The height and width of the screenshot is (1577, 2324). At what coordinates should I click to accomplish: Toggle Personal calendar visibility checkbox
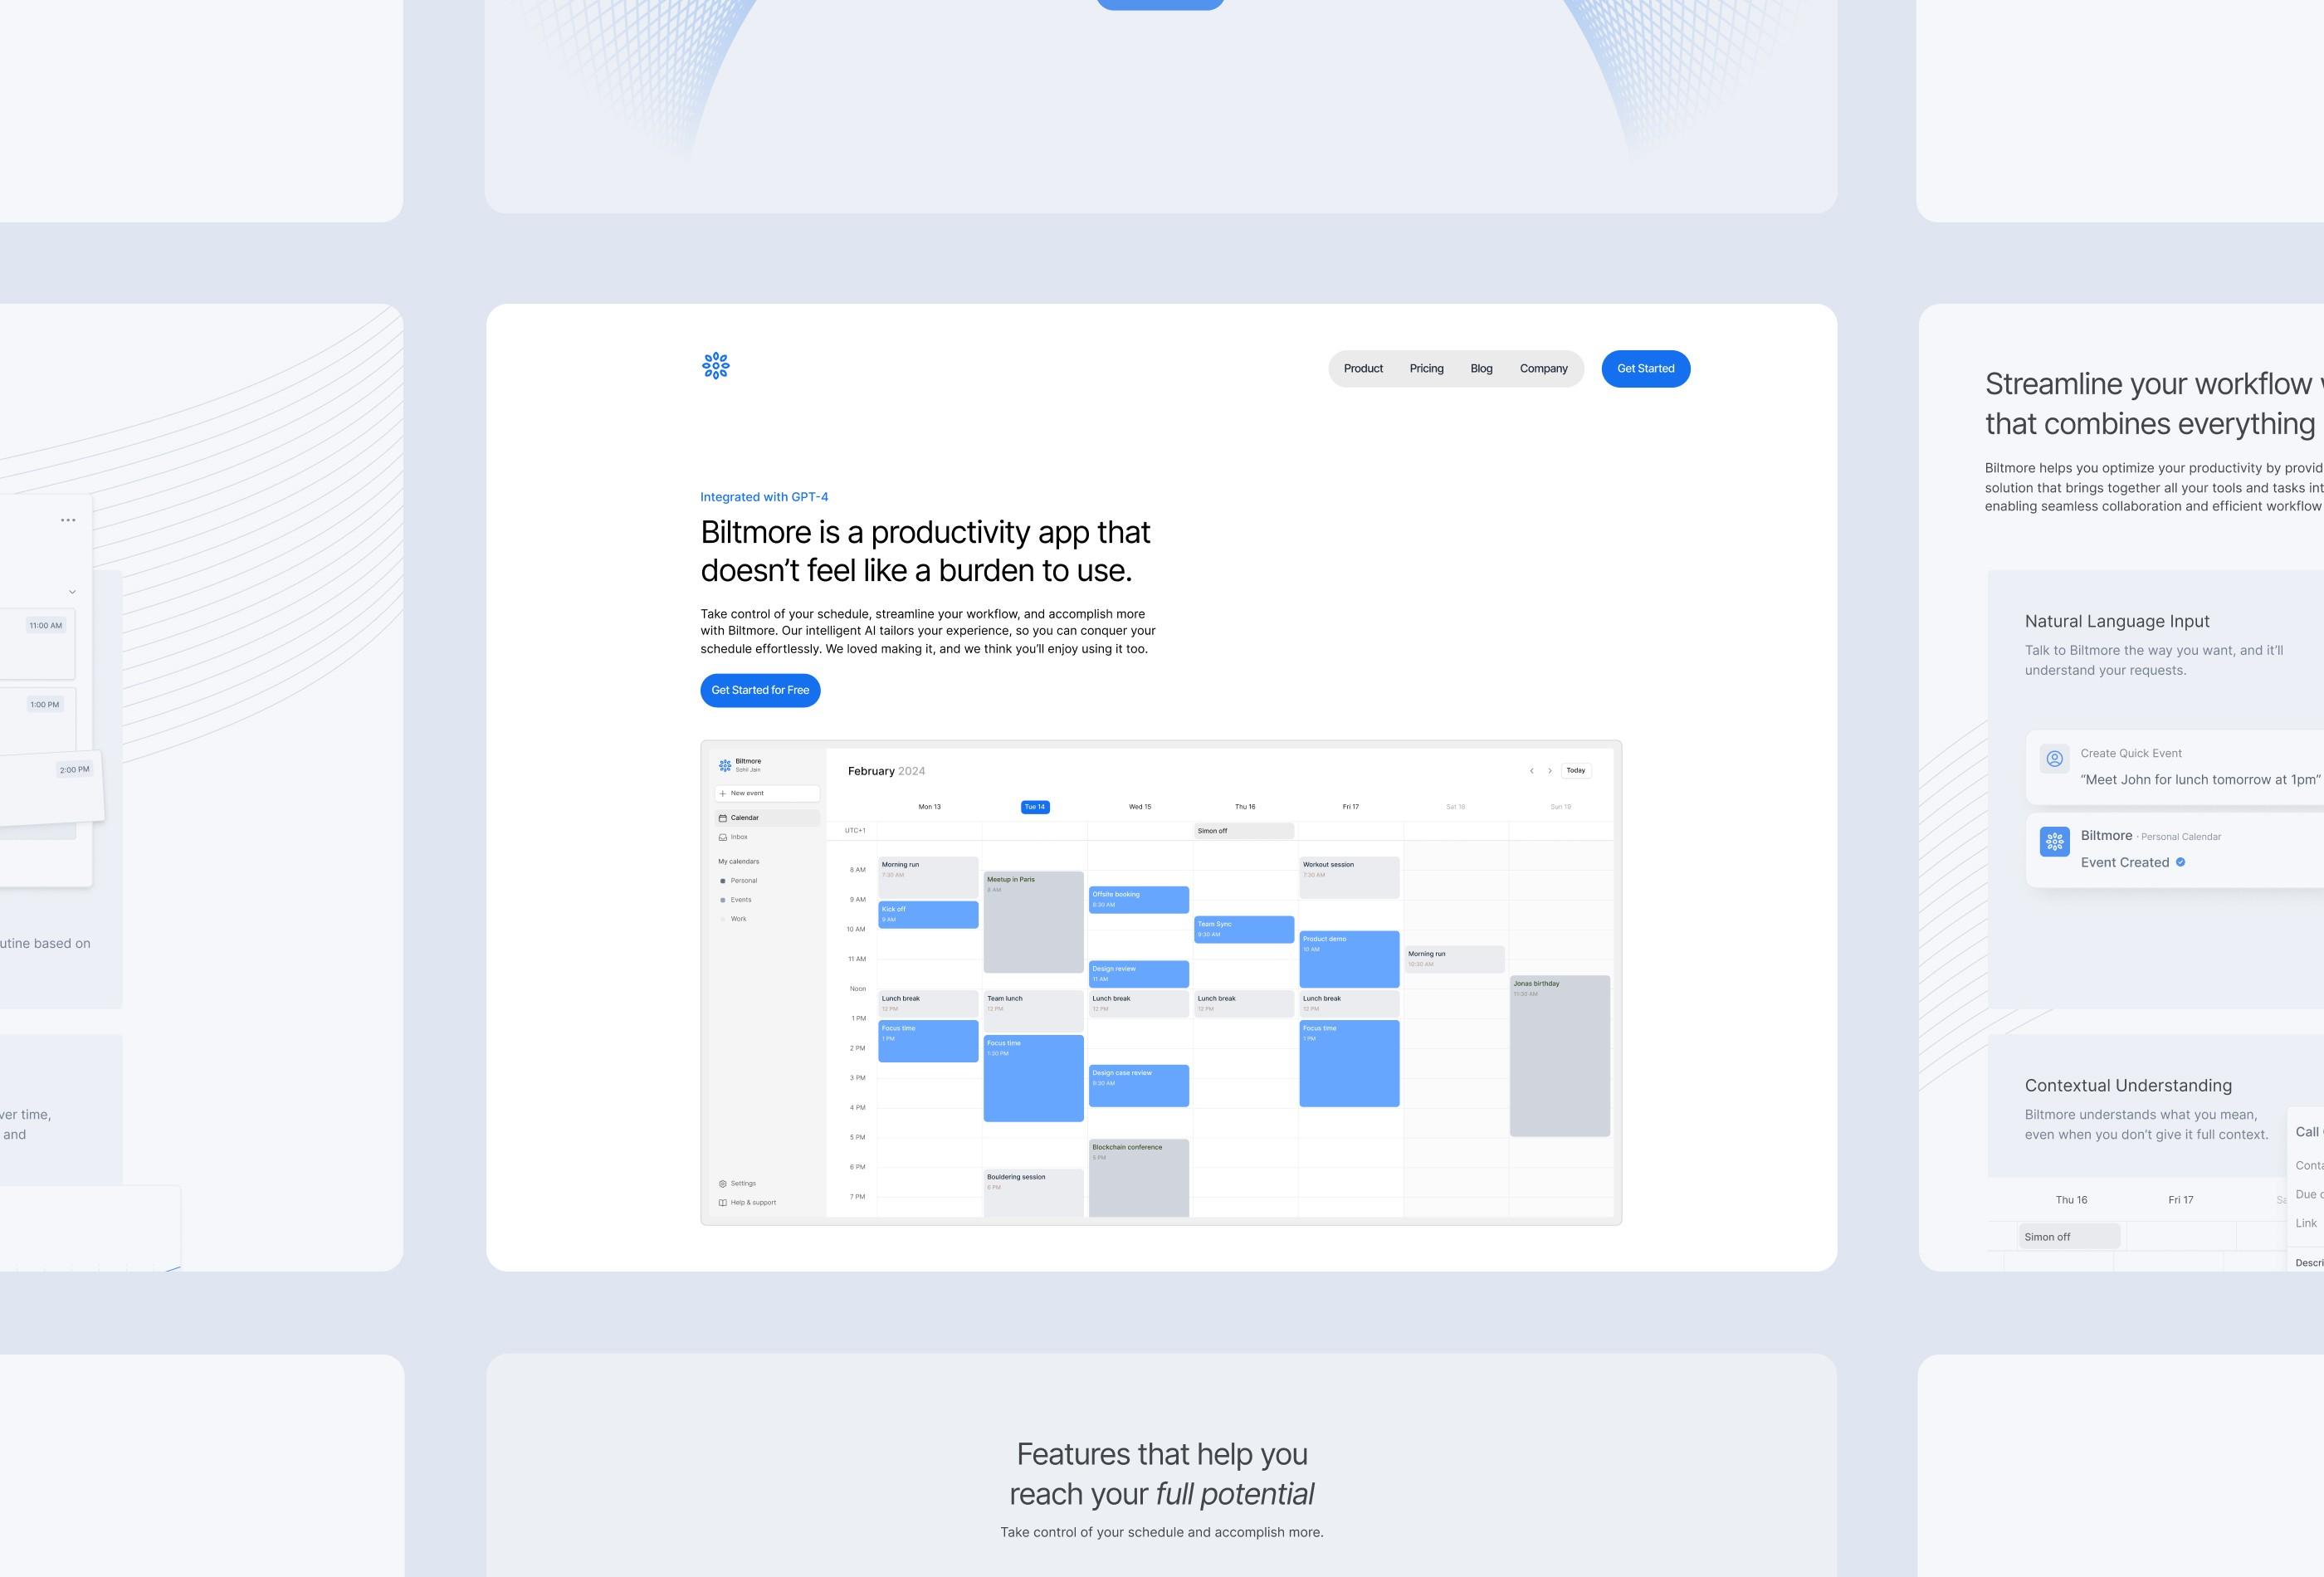[x=723, y=880]
